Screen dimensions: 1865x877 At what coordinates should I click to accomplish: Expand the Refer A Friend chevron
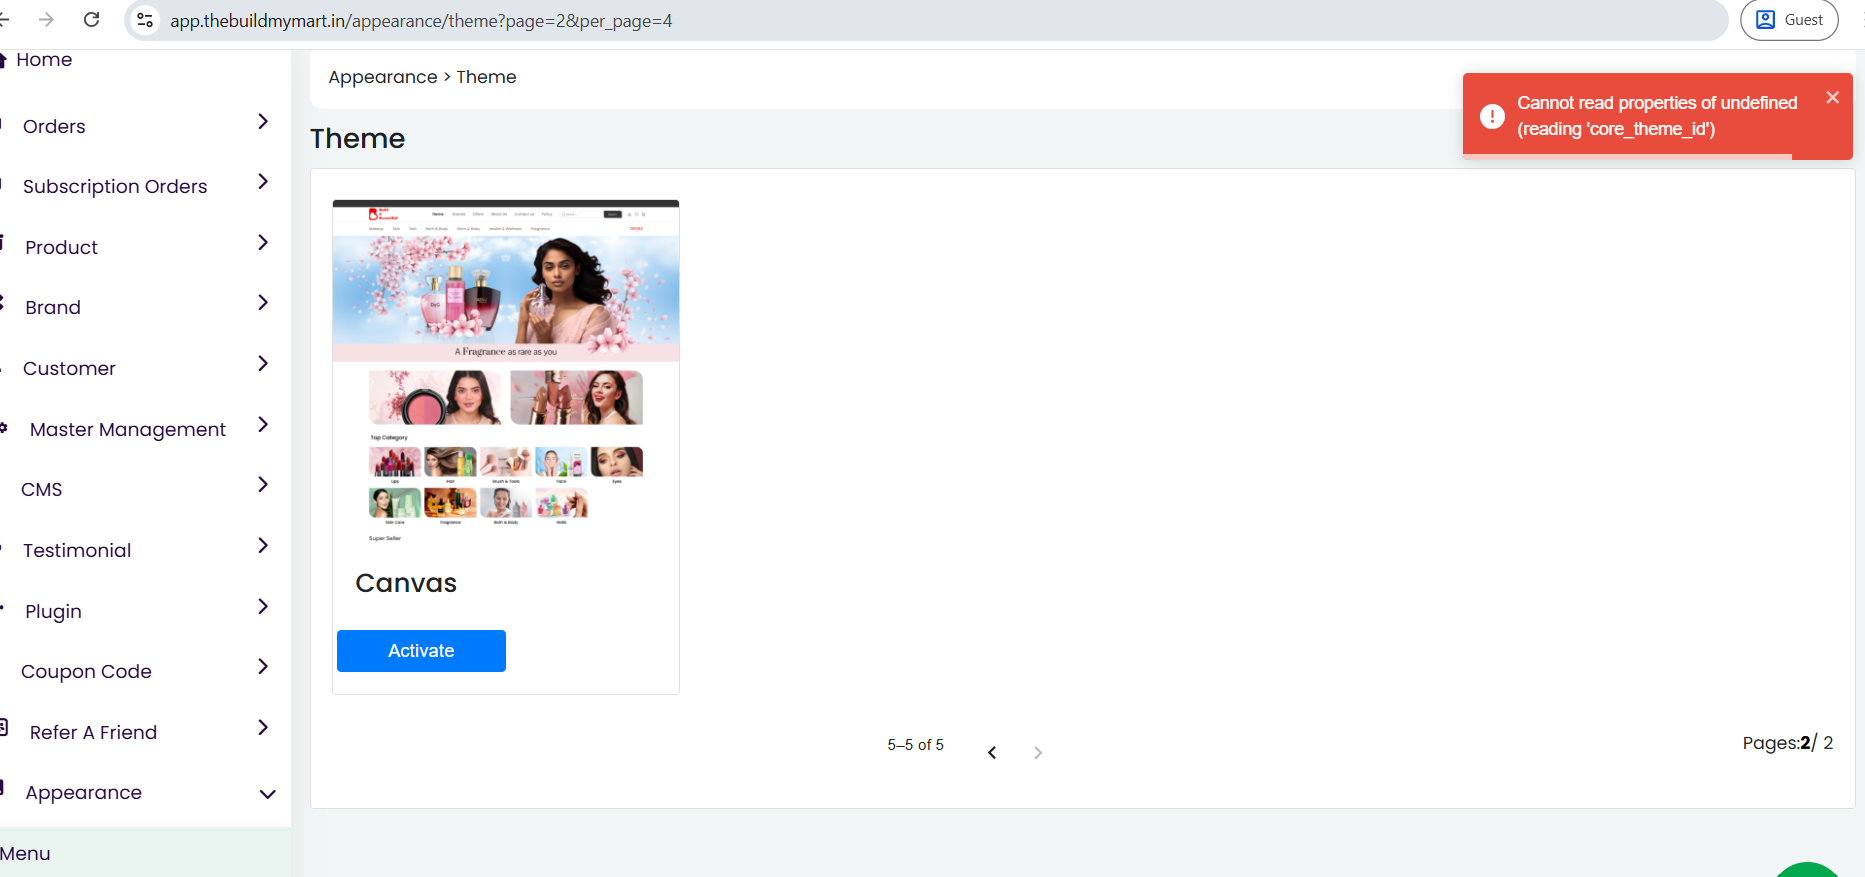(x=263, y=728)
